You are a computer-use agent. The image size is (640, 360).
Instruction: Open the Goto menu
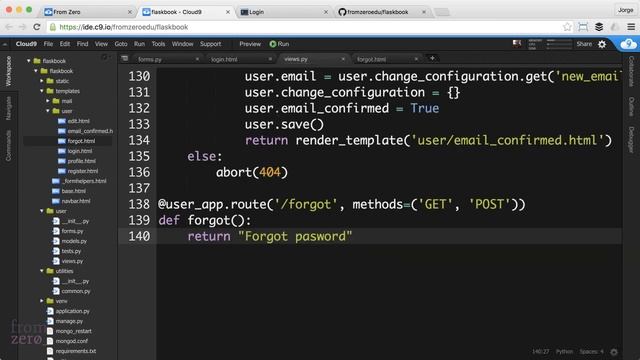tap(121, 44)
